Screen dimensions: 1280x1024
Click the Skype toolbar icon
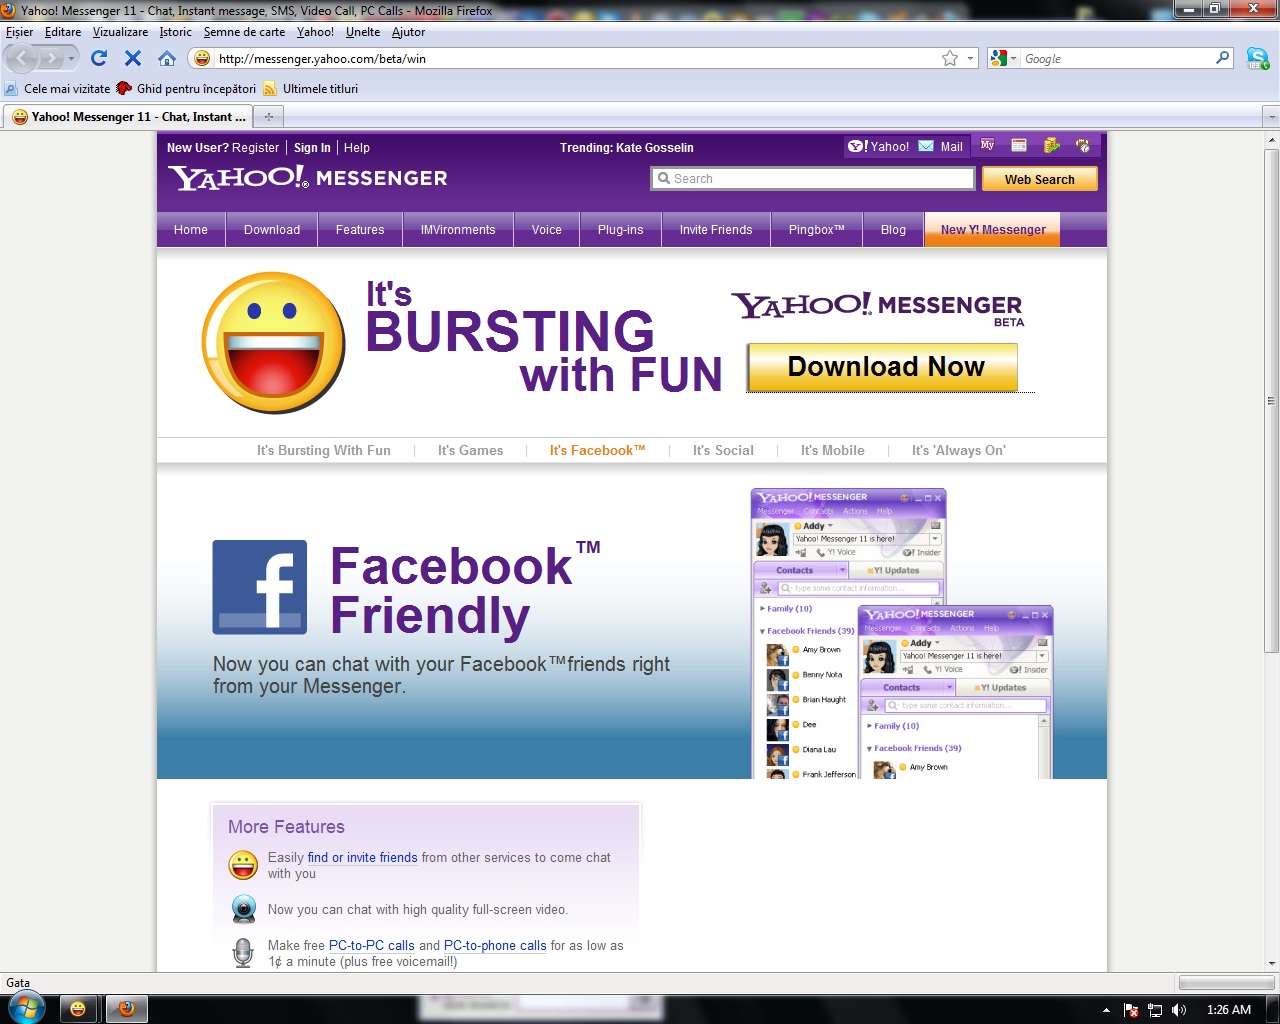click(1257, 59)
